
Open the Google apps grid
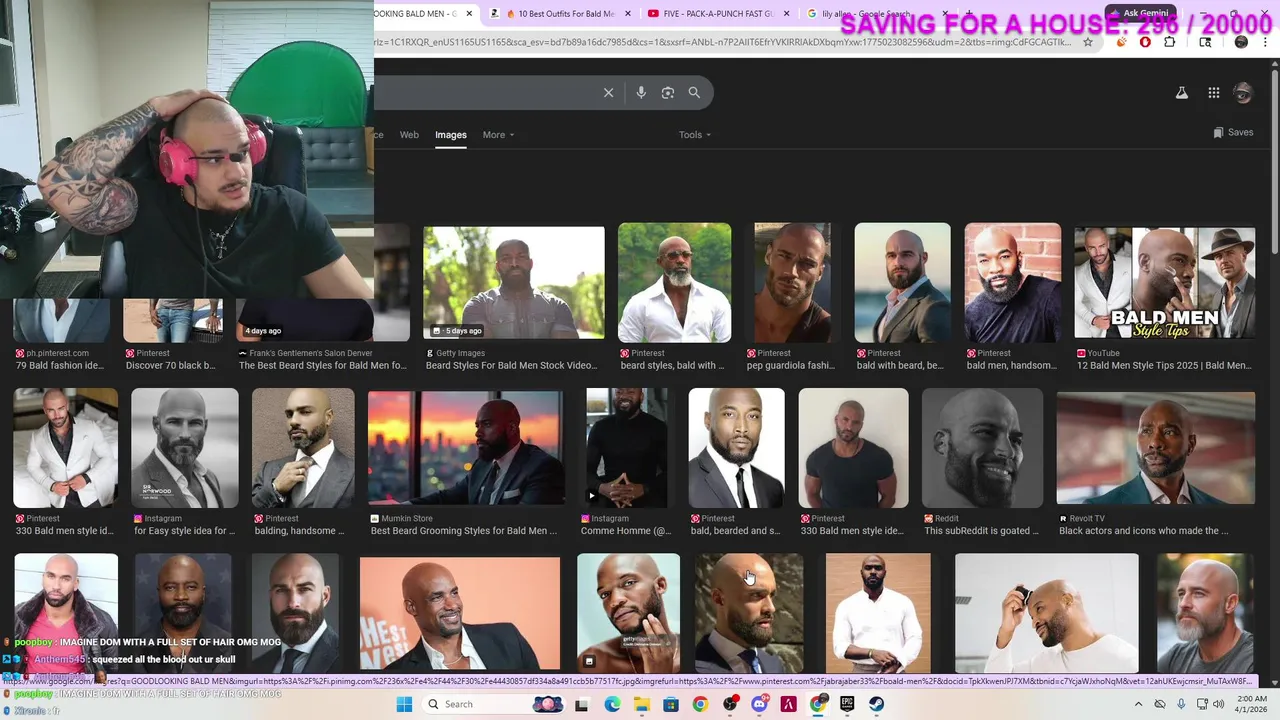1213,93
